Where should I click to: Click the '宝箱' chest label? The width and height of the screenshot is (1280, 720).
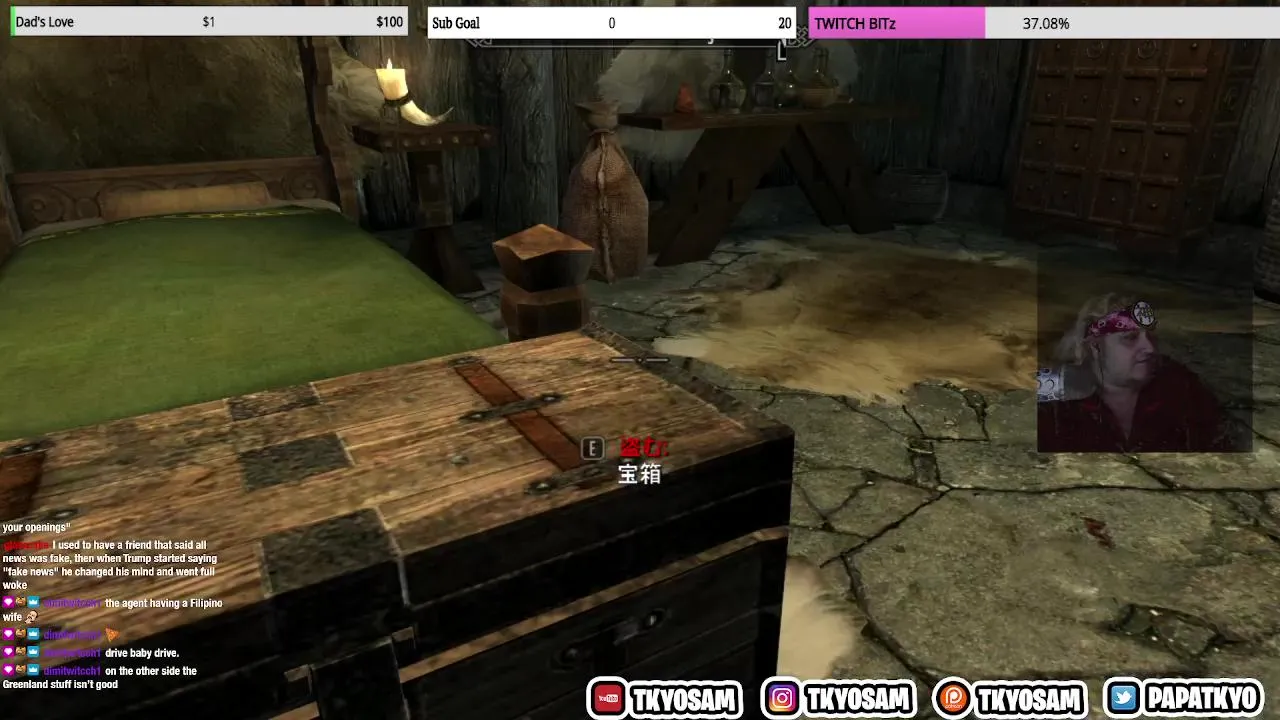tap(640, 473)
